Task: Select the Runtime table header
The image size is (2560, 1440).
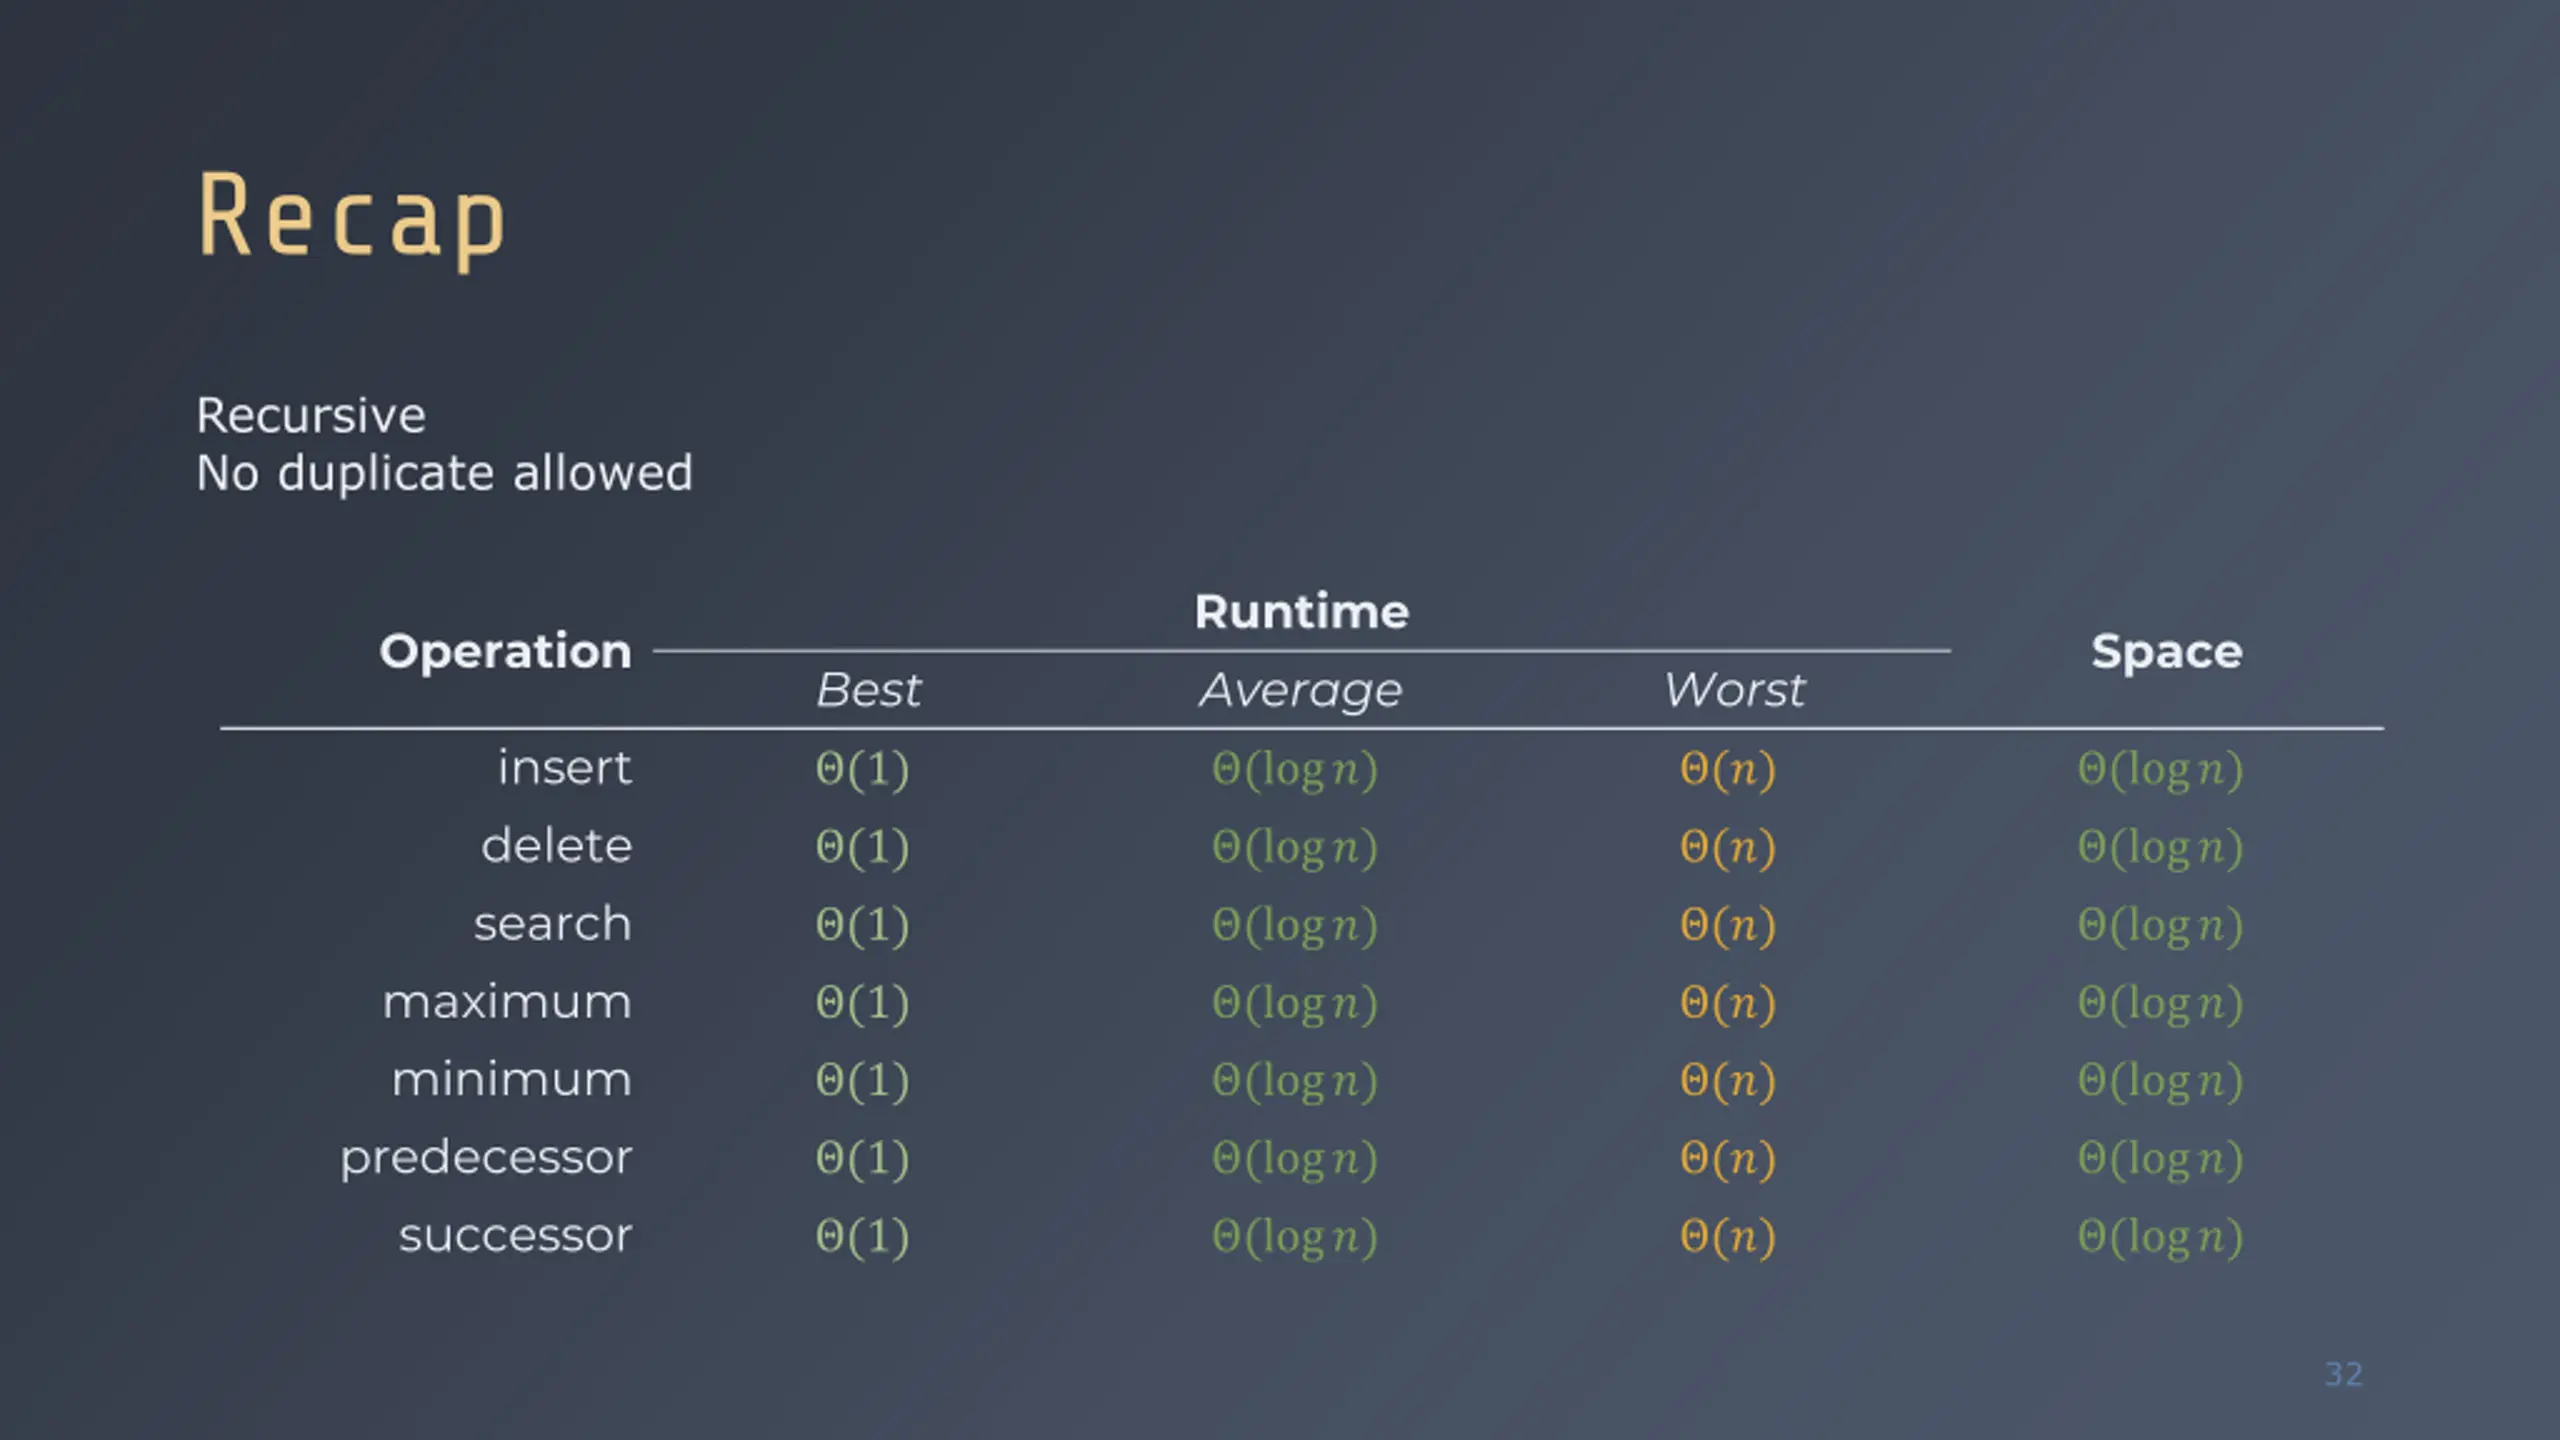Action: 1302,611
